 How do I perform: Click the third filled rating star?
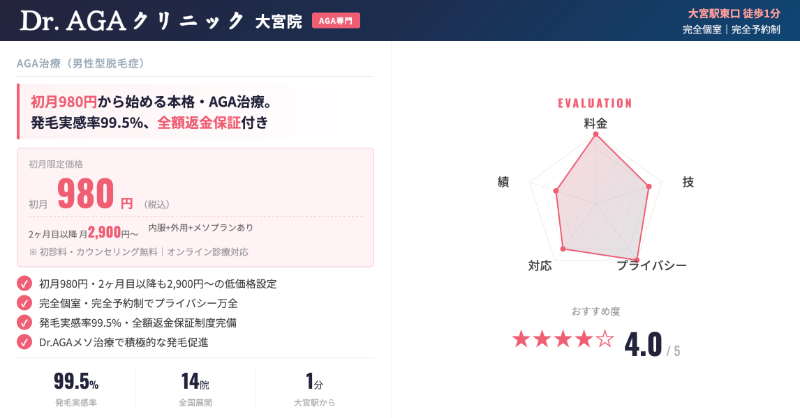[563, 339]
